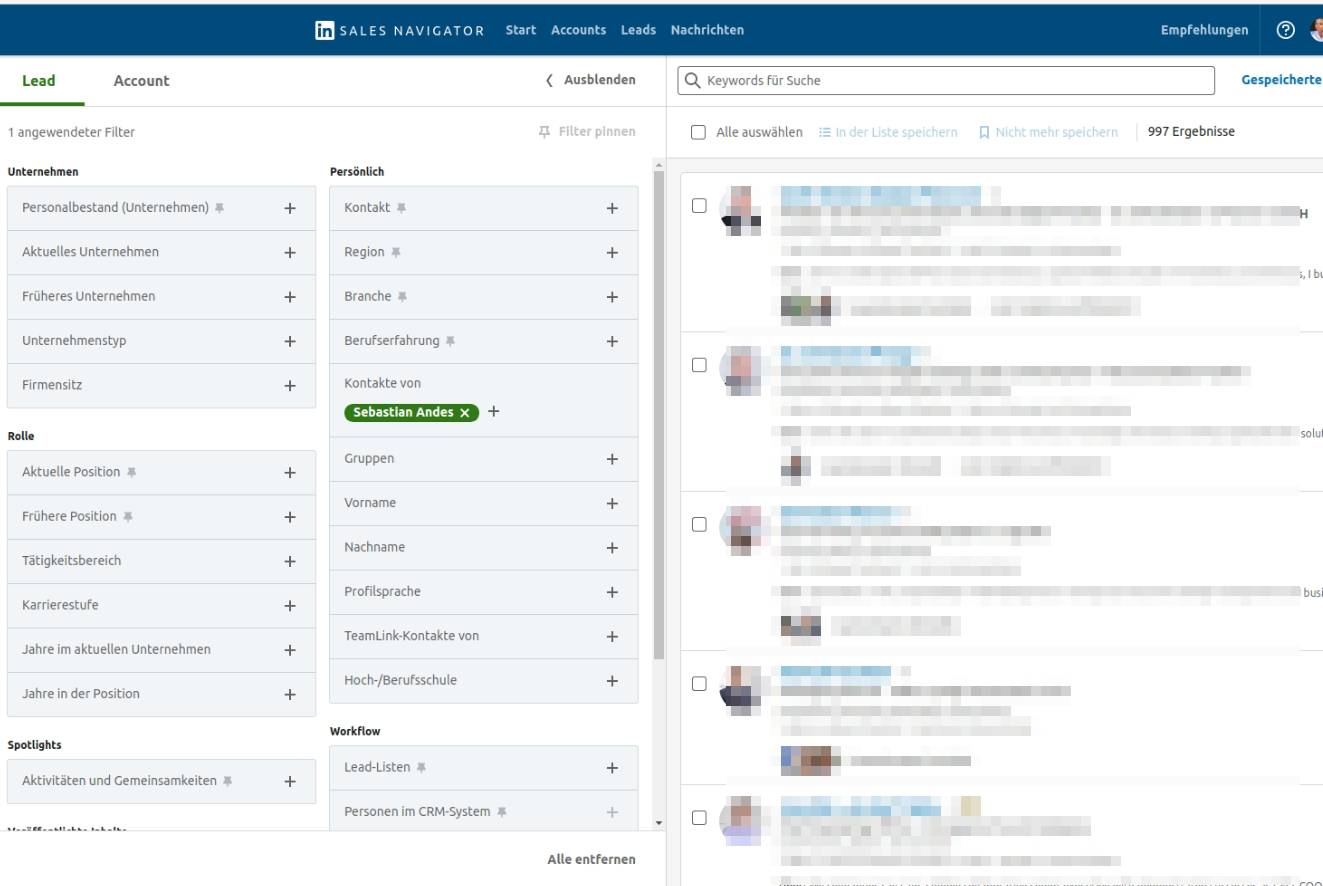This screenshot has width=1323, height=886.
Task: Expand the Karrierestufe filter
Action: [290, 606]
